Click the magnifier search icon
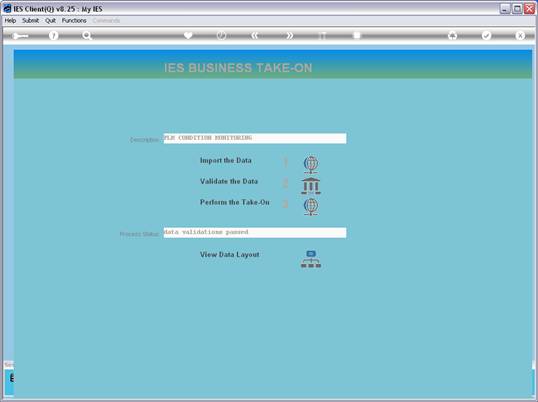 87,35
